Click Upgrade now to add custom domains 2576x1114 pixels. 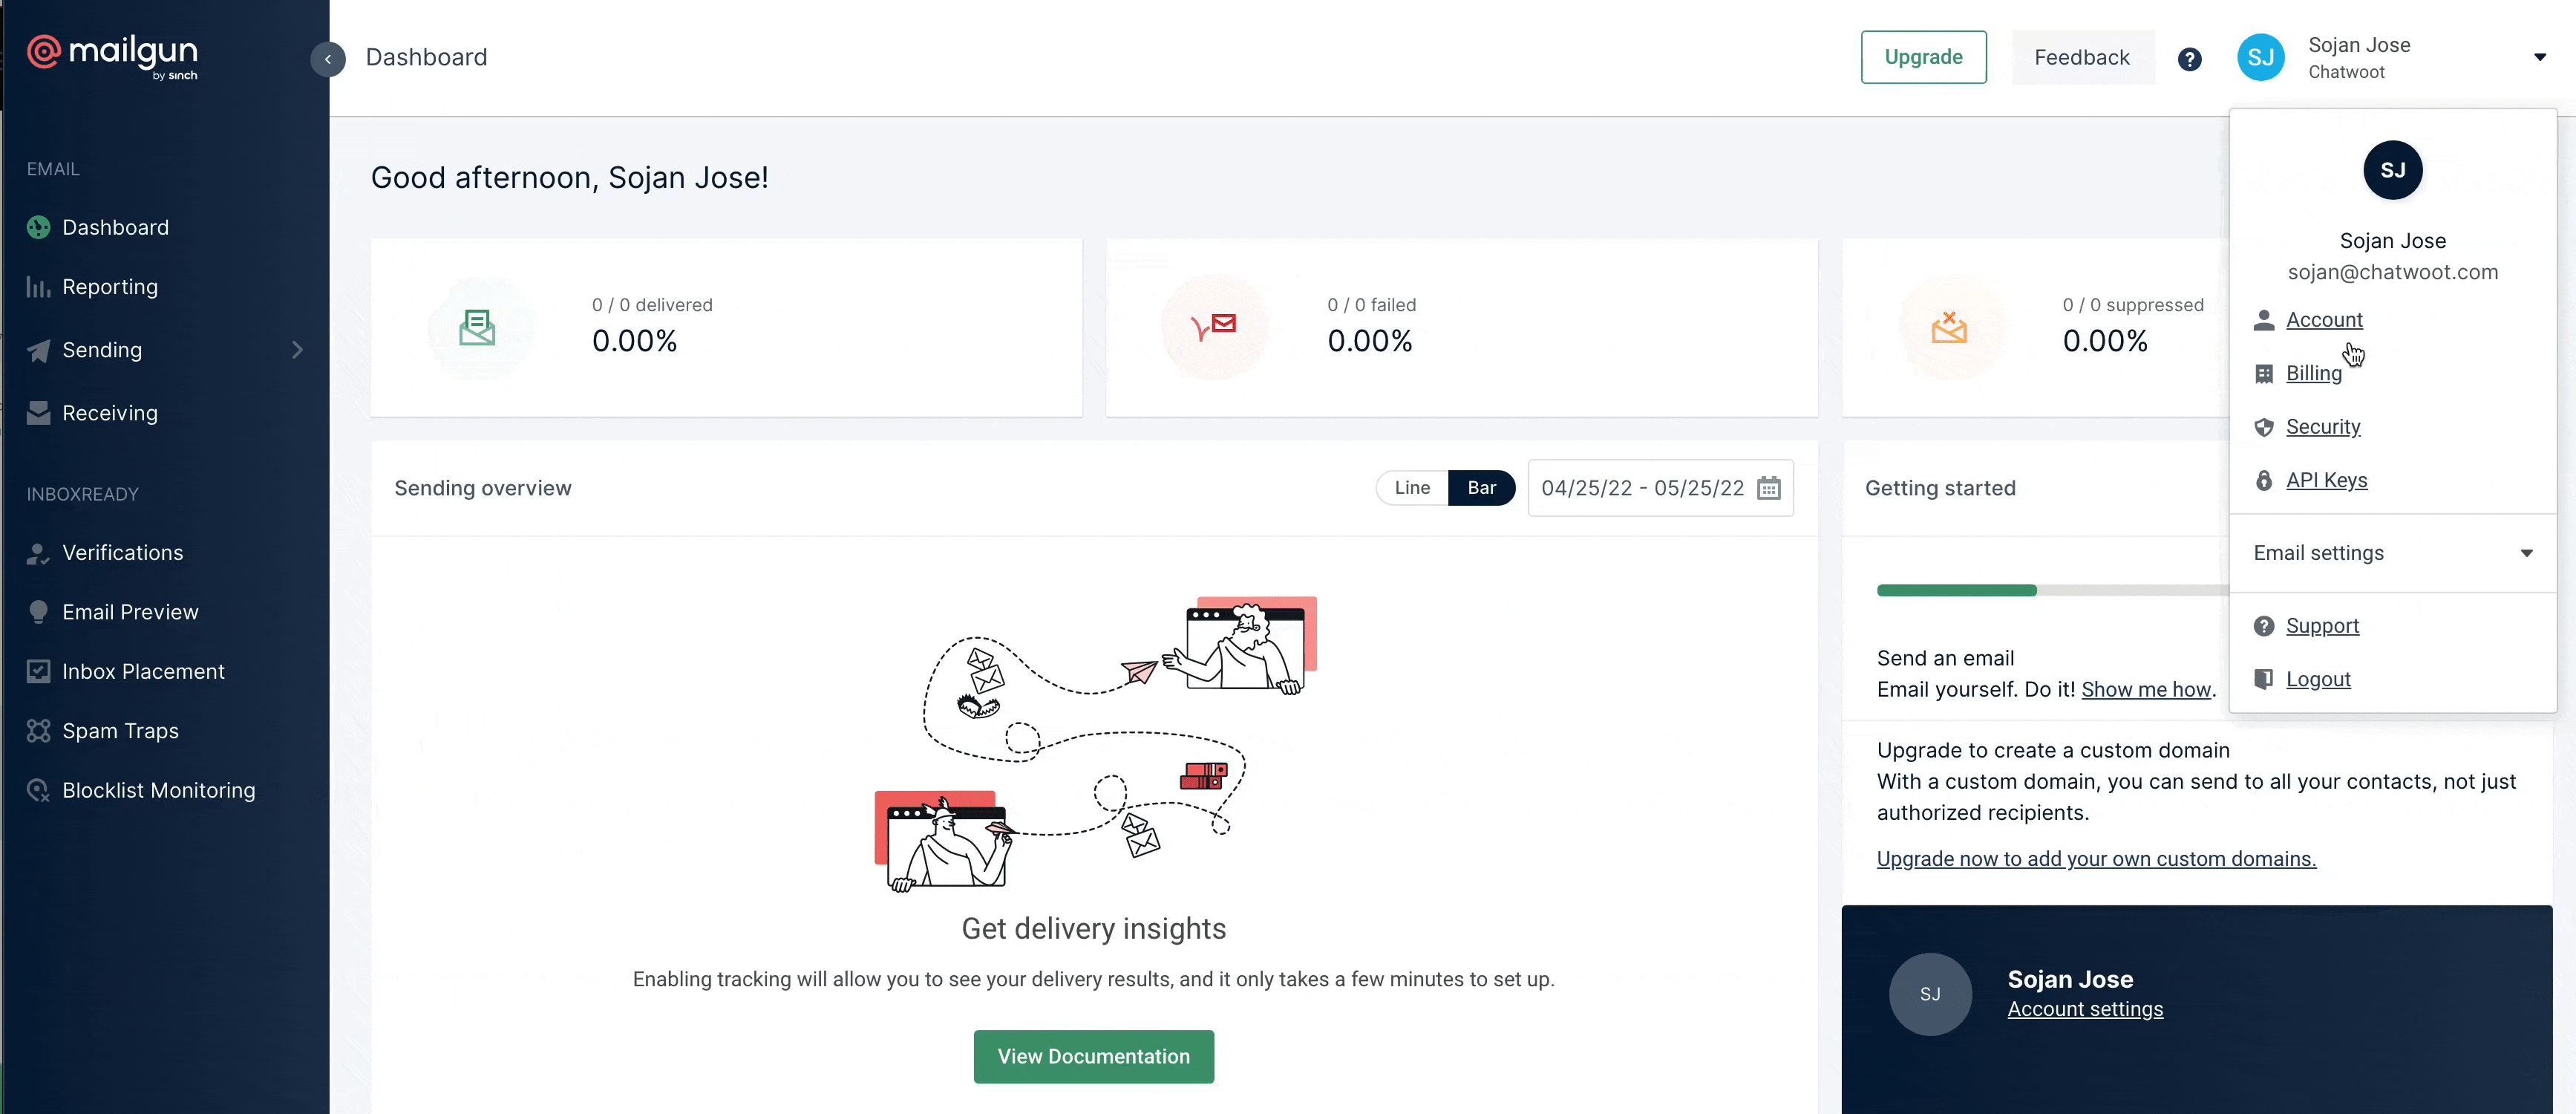[2096, 859]
